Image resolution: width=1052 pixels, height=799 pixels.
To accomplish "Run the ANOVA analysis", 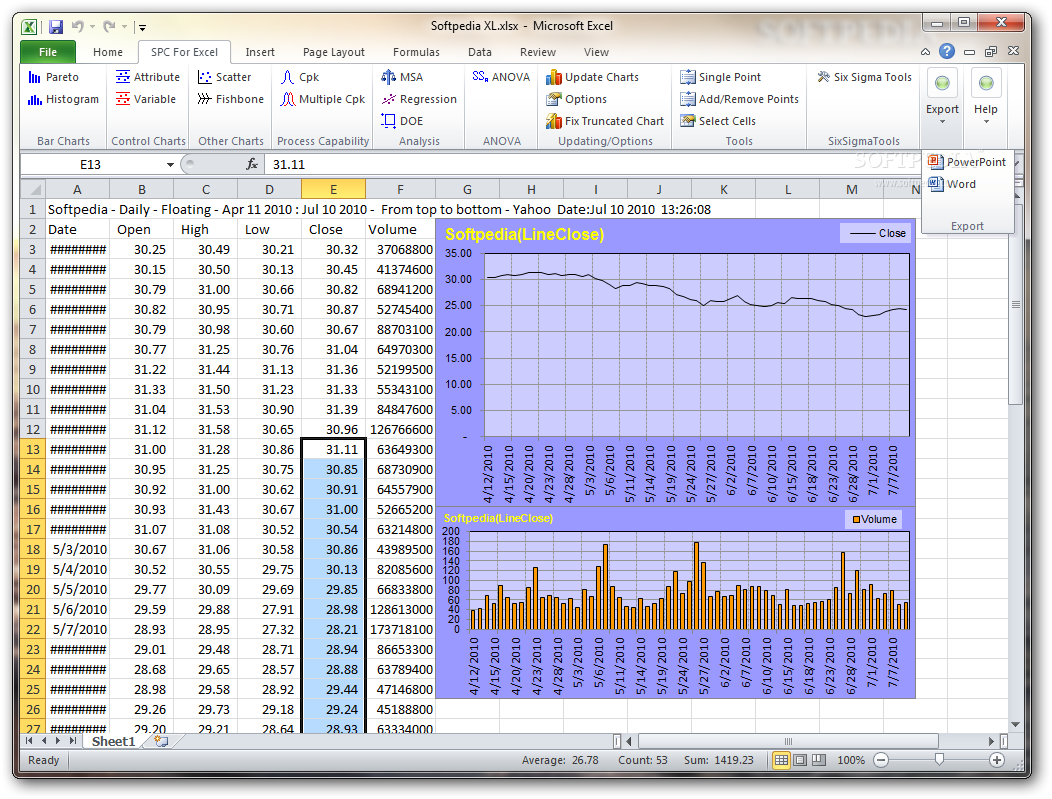I will 501,77.
